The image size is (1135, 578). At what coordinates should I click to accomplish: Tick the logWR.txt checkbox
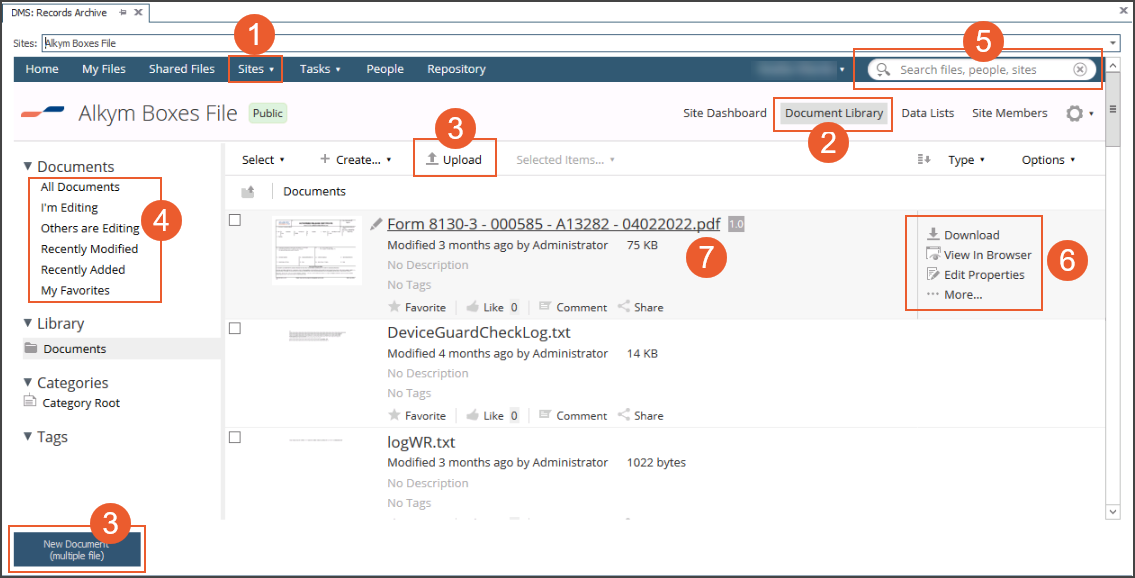click(x=235, y=437)
